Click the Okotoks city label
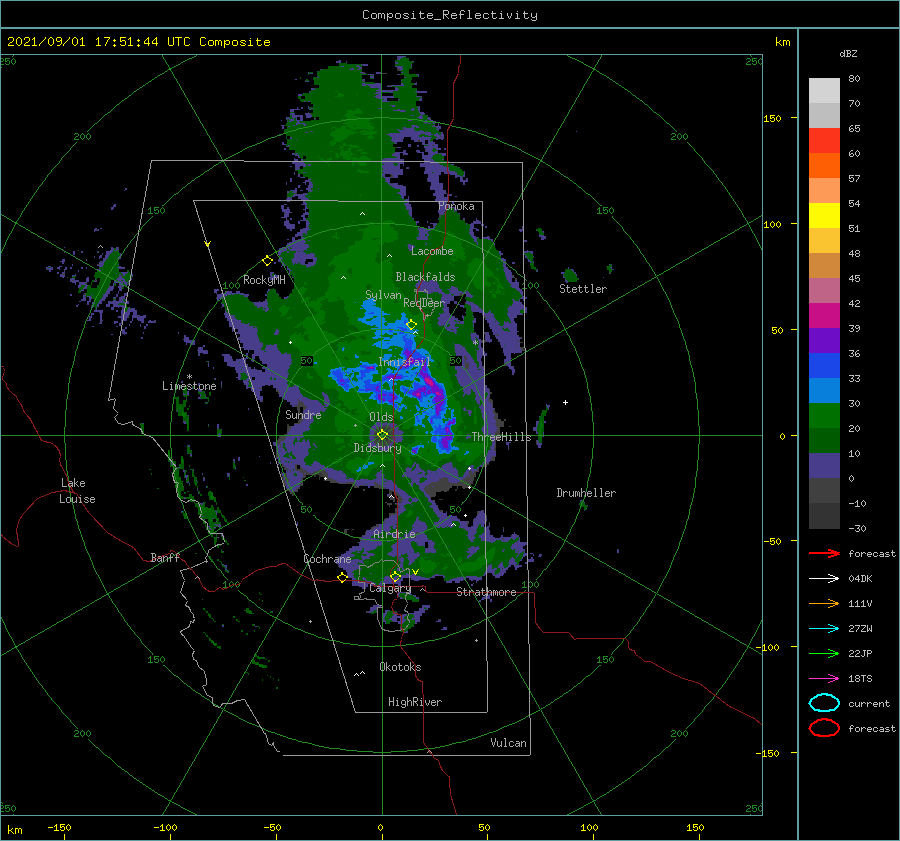 400,667
